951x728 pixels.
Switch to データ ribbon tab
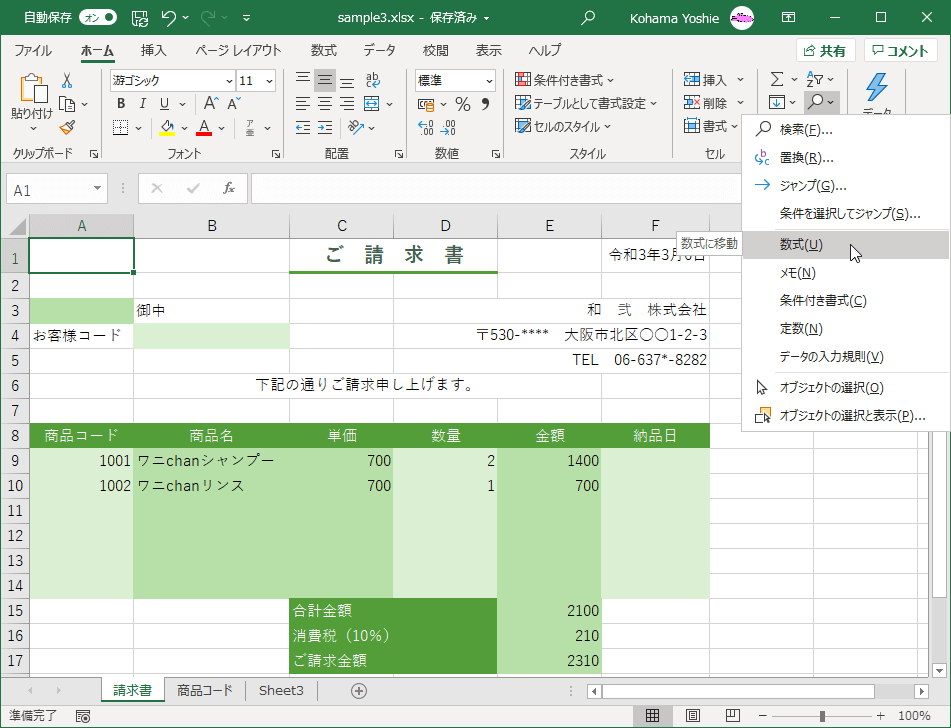point(379,50)
